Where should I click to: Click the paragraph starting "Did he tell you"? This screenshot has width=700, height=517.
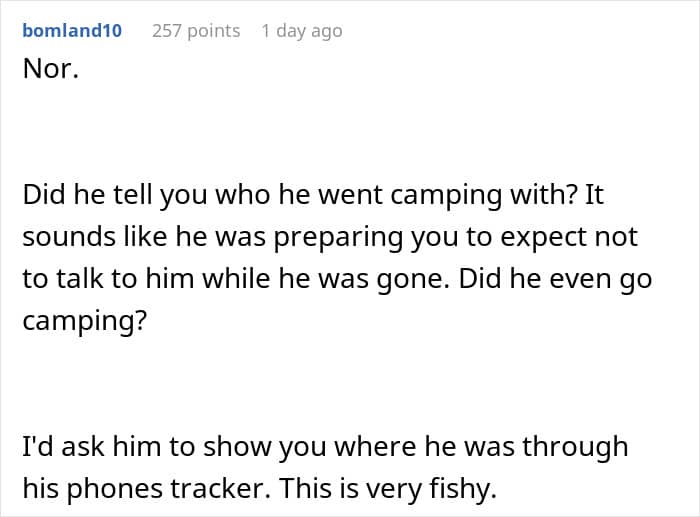[312, 195]
